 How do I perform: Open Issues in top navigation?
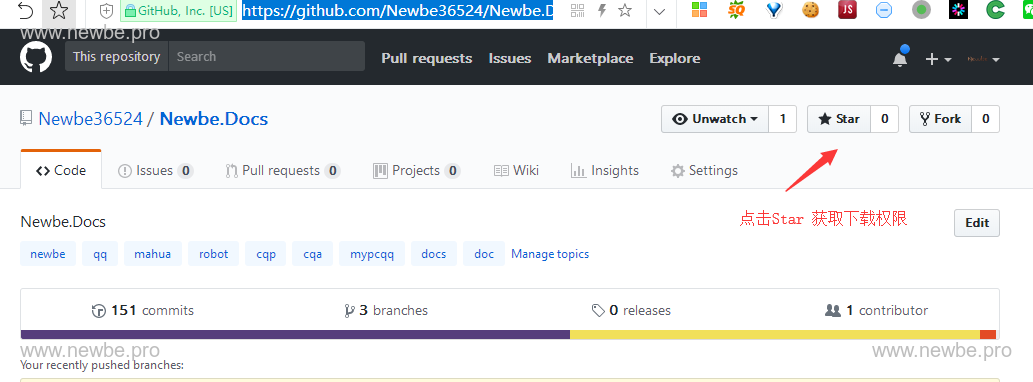point(510,59)
